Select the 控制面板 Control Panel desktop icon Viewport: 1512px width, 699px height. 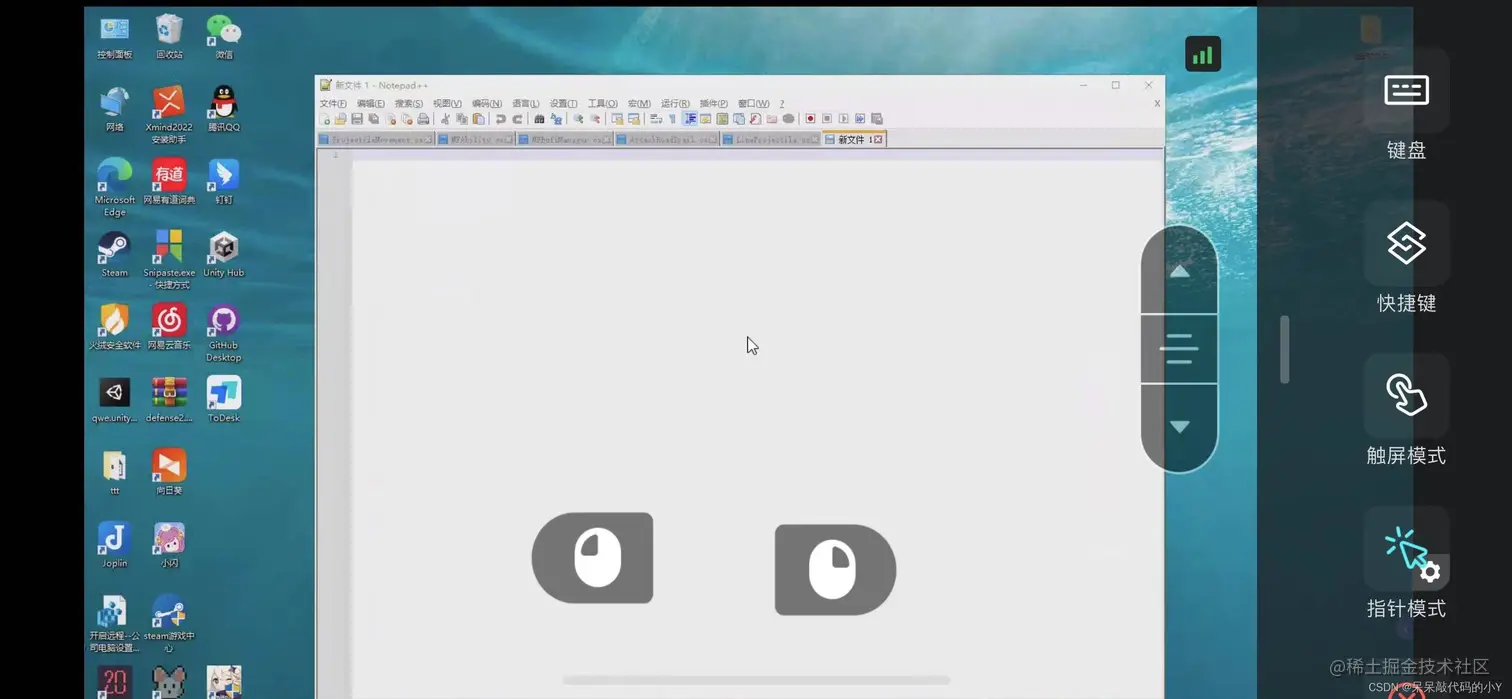click(114, 37)
